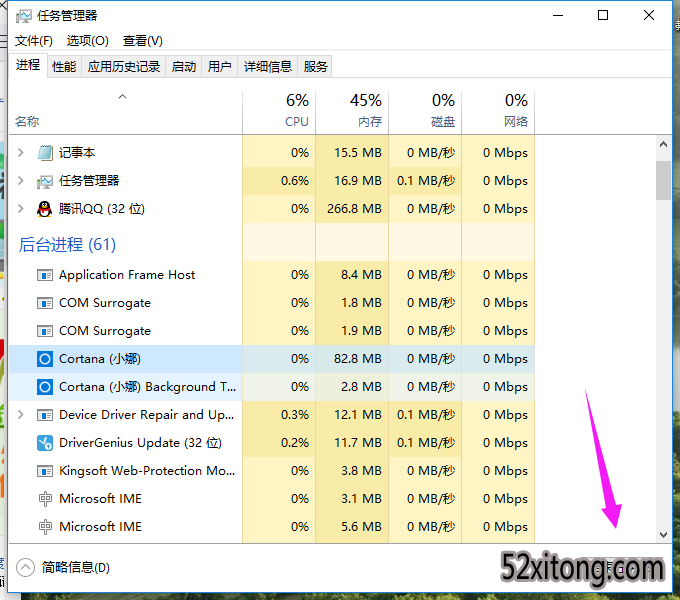Switch to the 性能 tab
680x600 pixels.
[x=64, y=67]
